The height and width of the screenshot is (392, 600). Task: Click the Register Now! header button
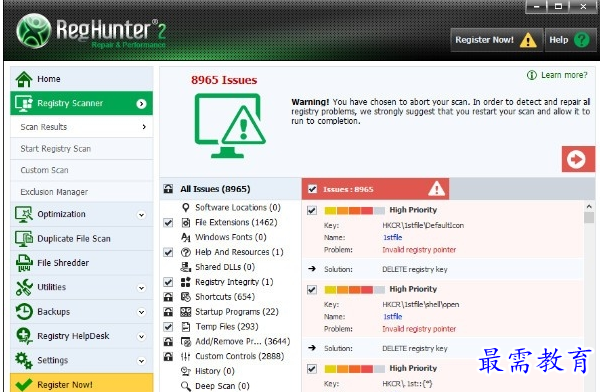(x=497, y=40)
